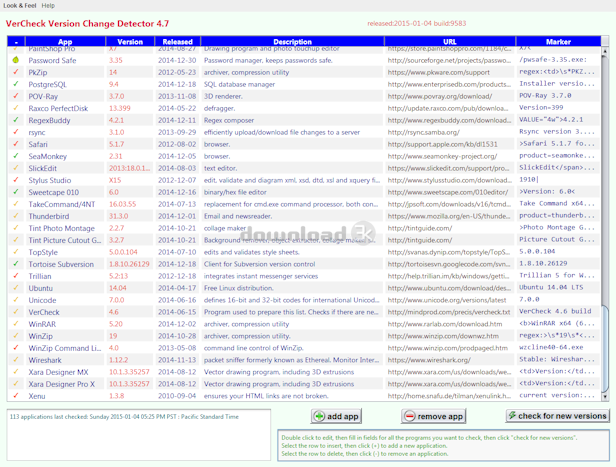This screenshot has width=616, height=467.
Task: Click the green check icon for SeaMonkey
Action: coord(16,156)
